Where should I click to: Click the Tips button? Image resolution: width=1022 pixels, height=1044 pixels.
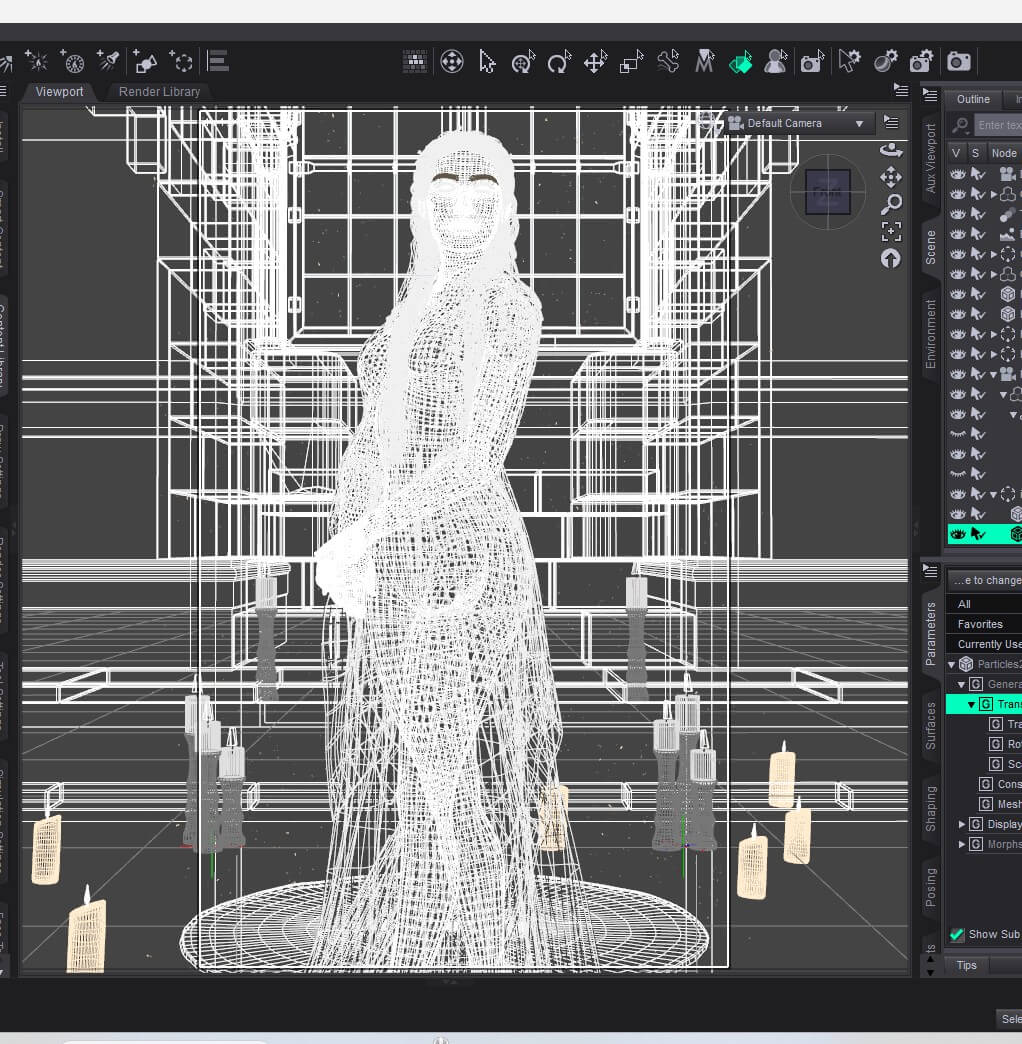tap(967, 965)
